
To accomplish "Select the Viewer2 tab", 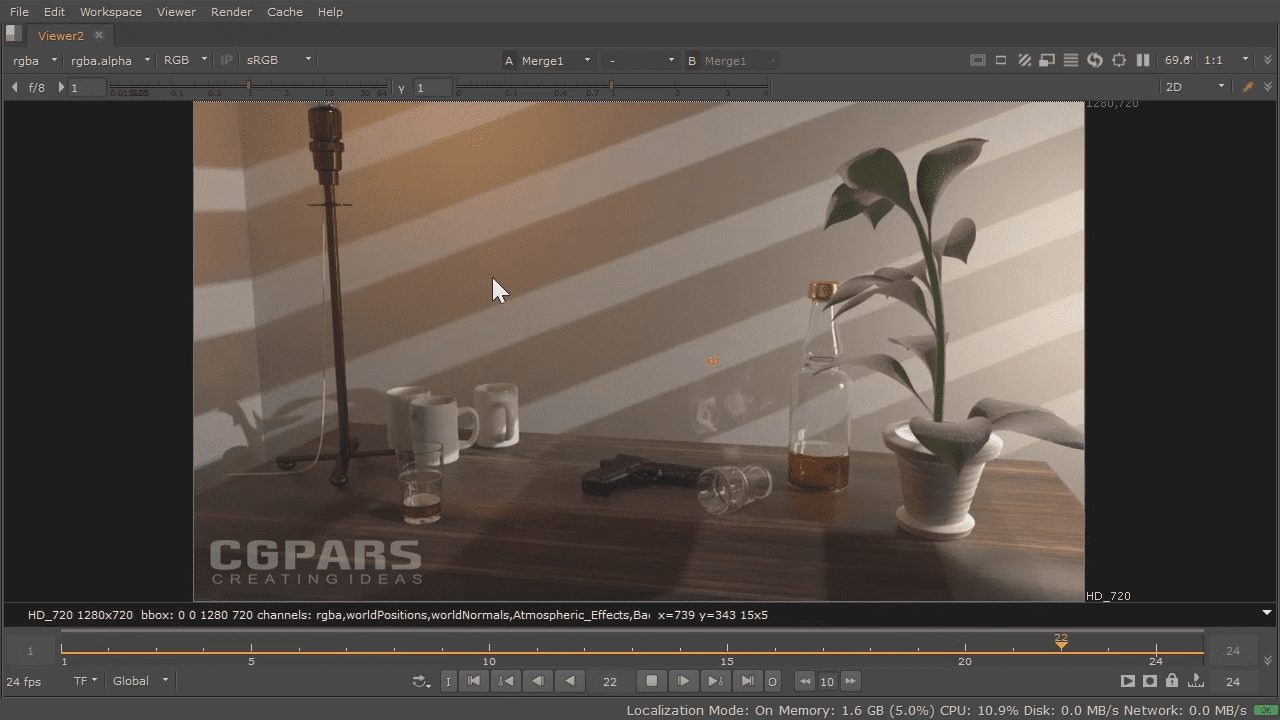I will [60, 34].
